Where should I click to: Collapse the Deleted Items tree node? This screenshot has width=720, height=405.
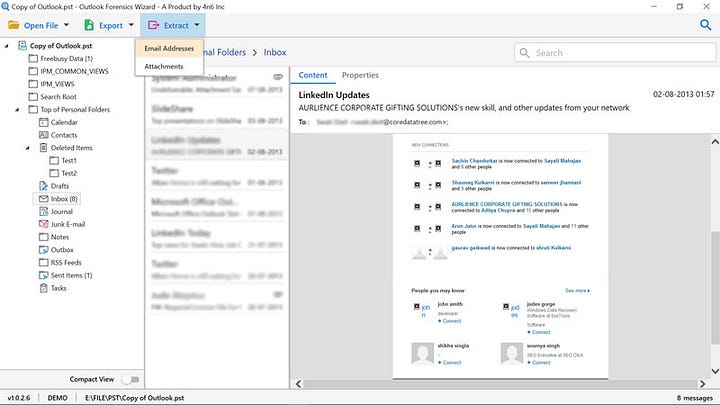(x=28, y=148)
